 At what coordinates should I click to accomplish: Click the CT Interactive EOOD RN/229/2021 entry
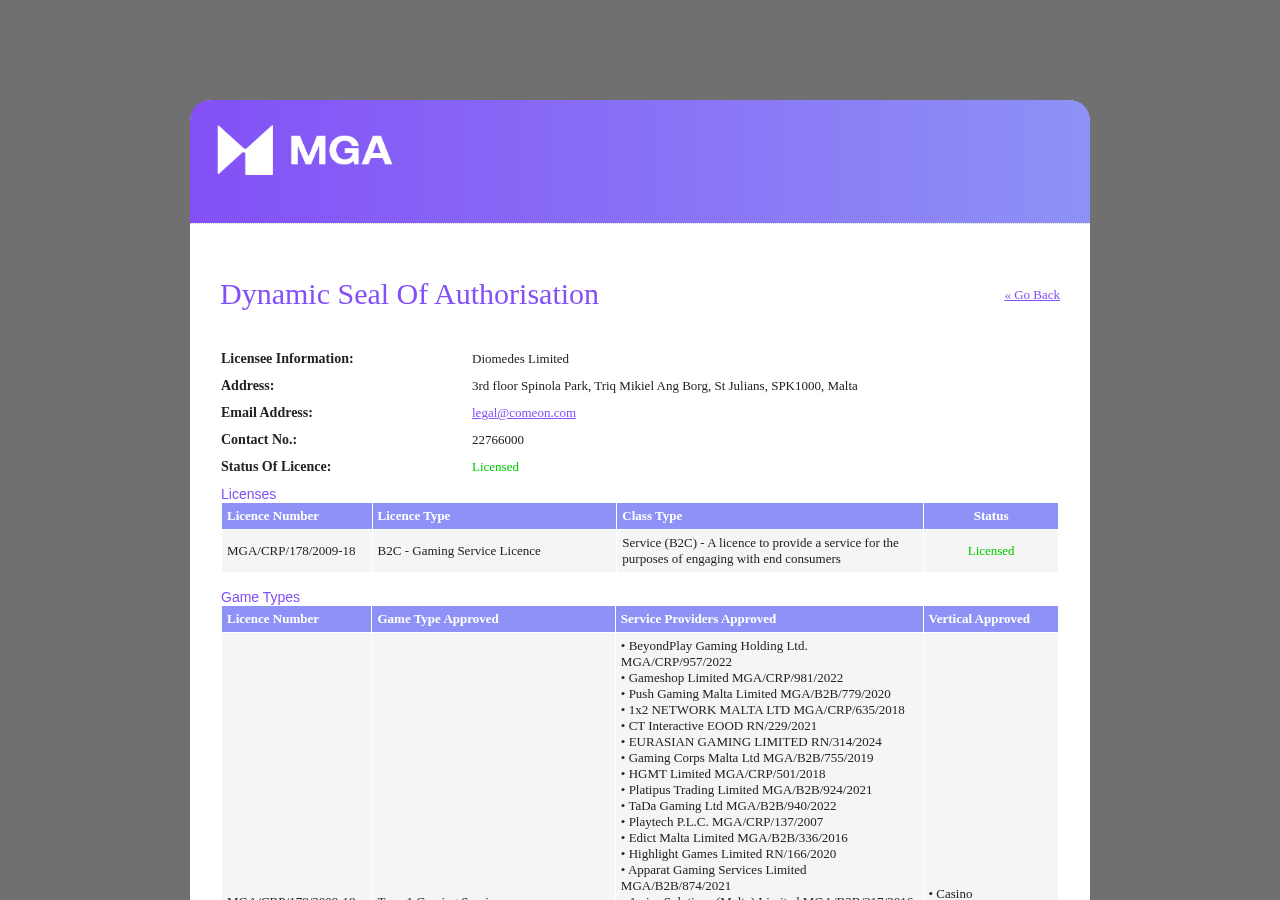[719, 726]
